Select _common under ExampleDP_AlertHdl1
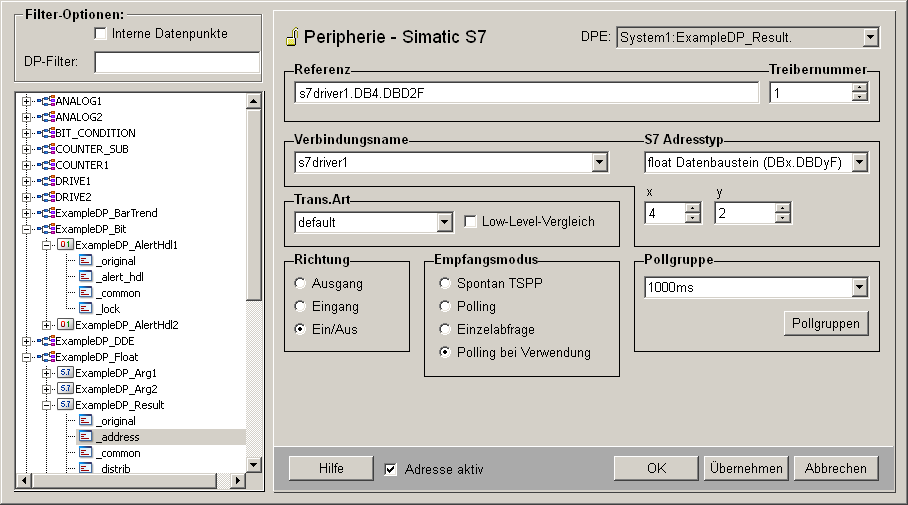 (x=120, y=293)
